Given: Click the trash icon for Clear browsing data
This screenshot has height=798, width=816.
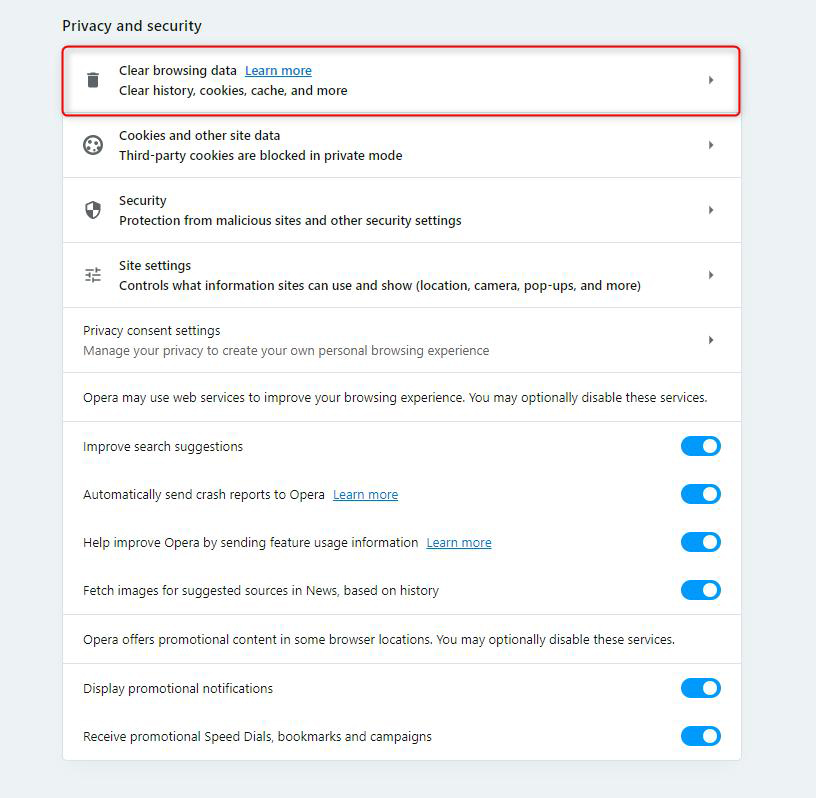Looking at the screenshot, I should click(x=93, y=79).
